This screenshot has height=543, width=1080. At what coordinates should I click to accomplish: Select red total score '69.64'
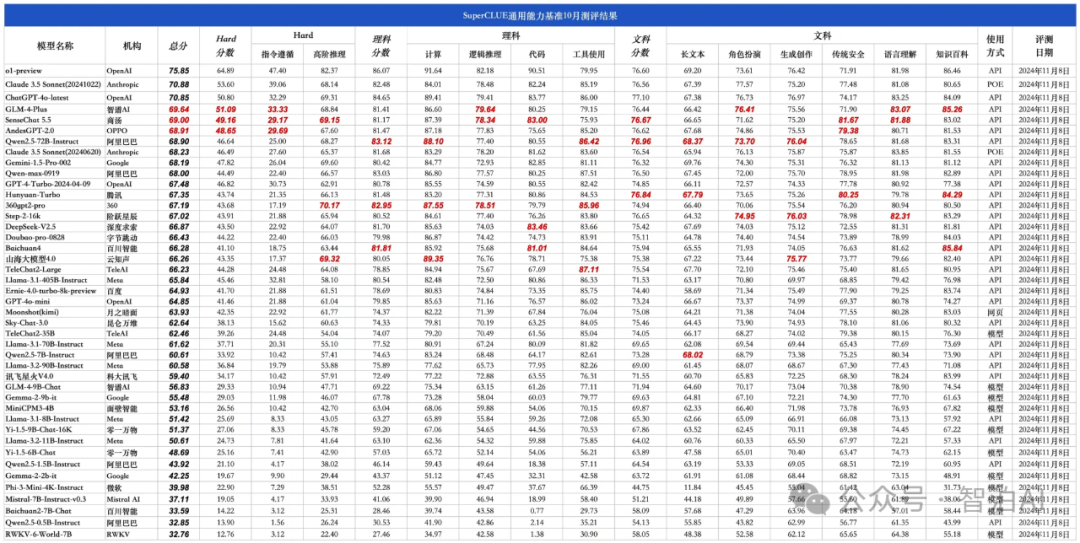coord(178,109)
